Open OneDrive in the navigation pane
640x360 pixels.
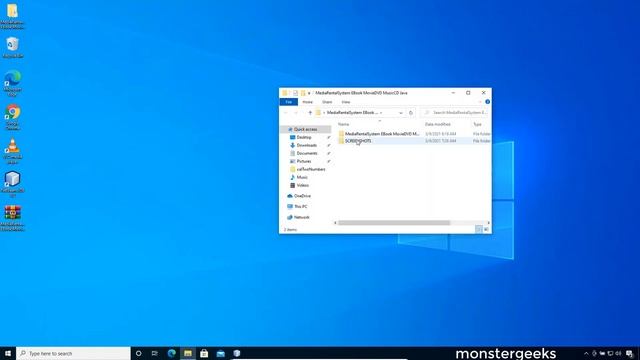point(302,196)
